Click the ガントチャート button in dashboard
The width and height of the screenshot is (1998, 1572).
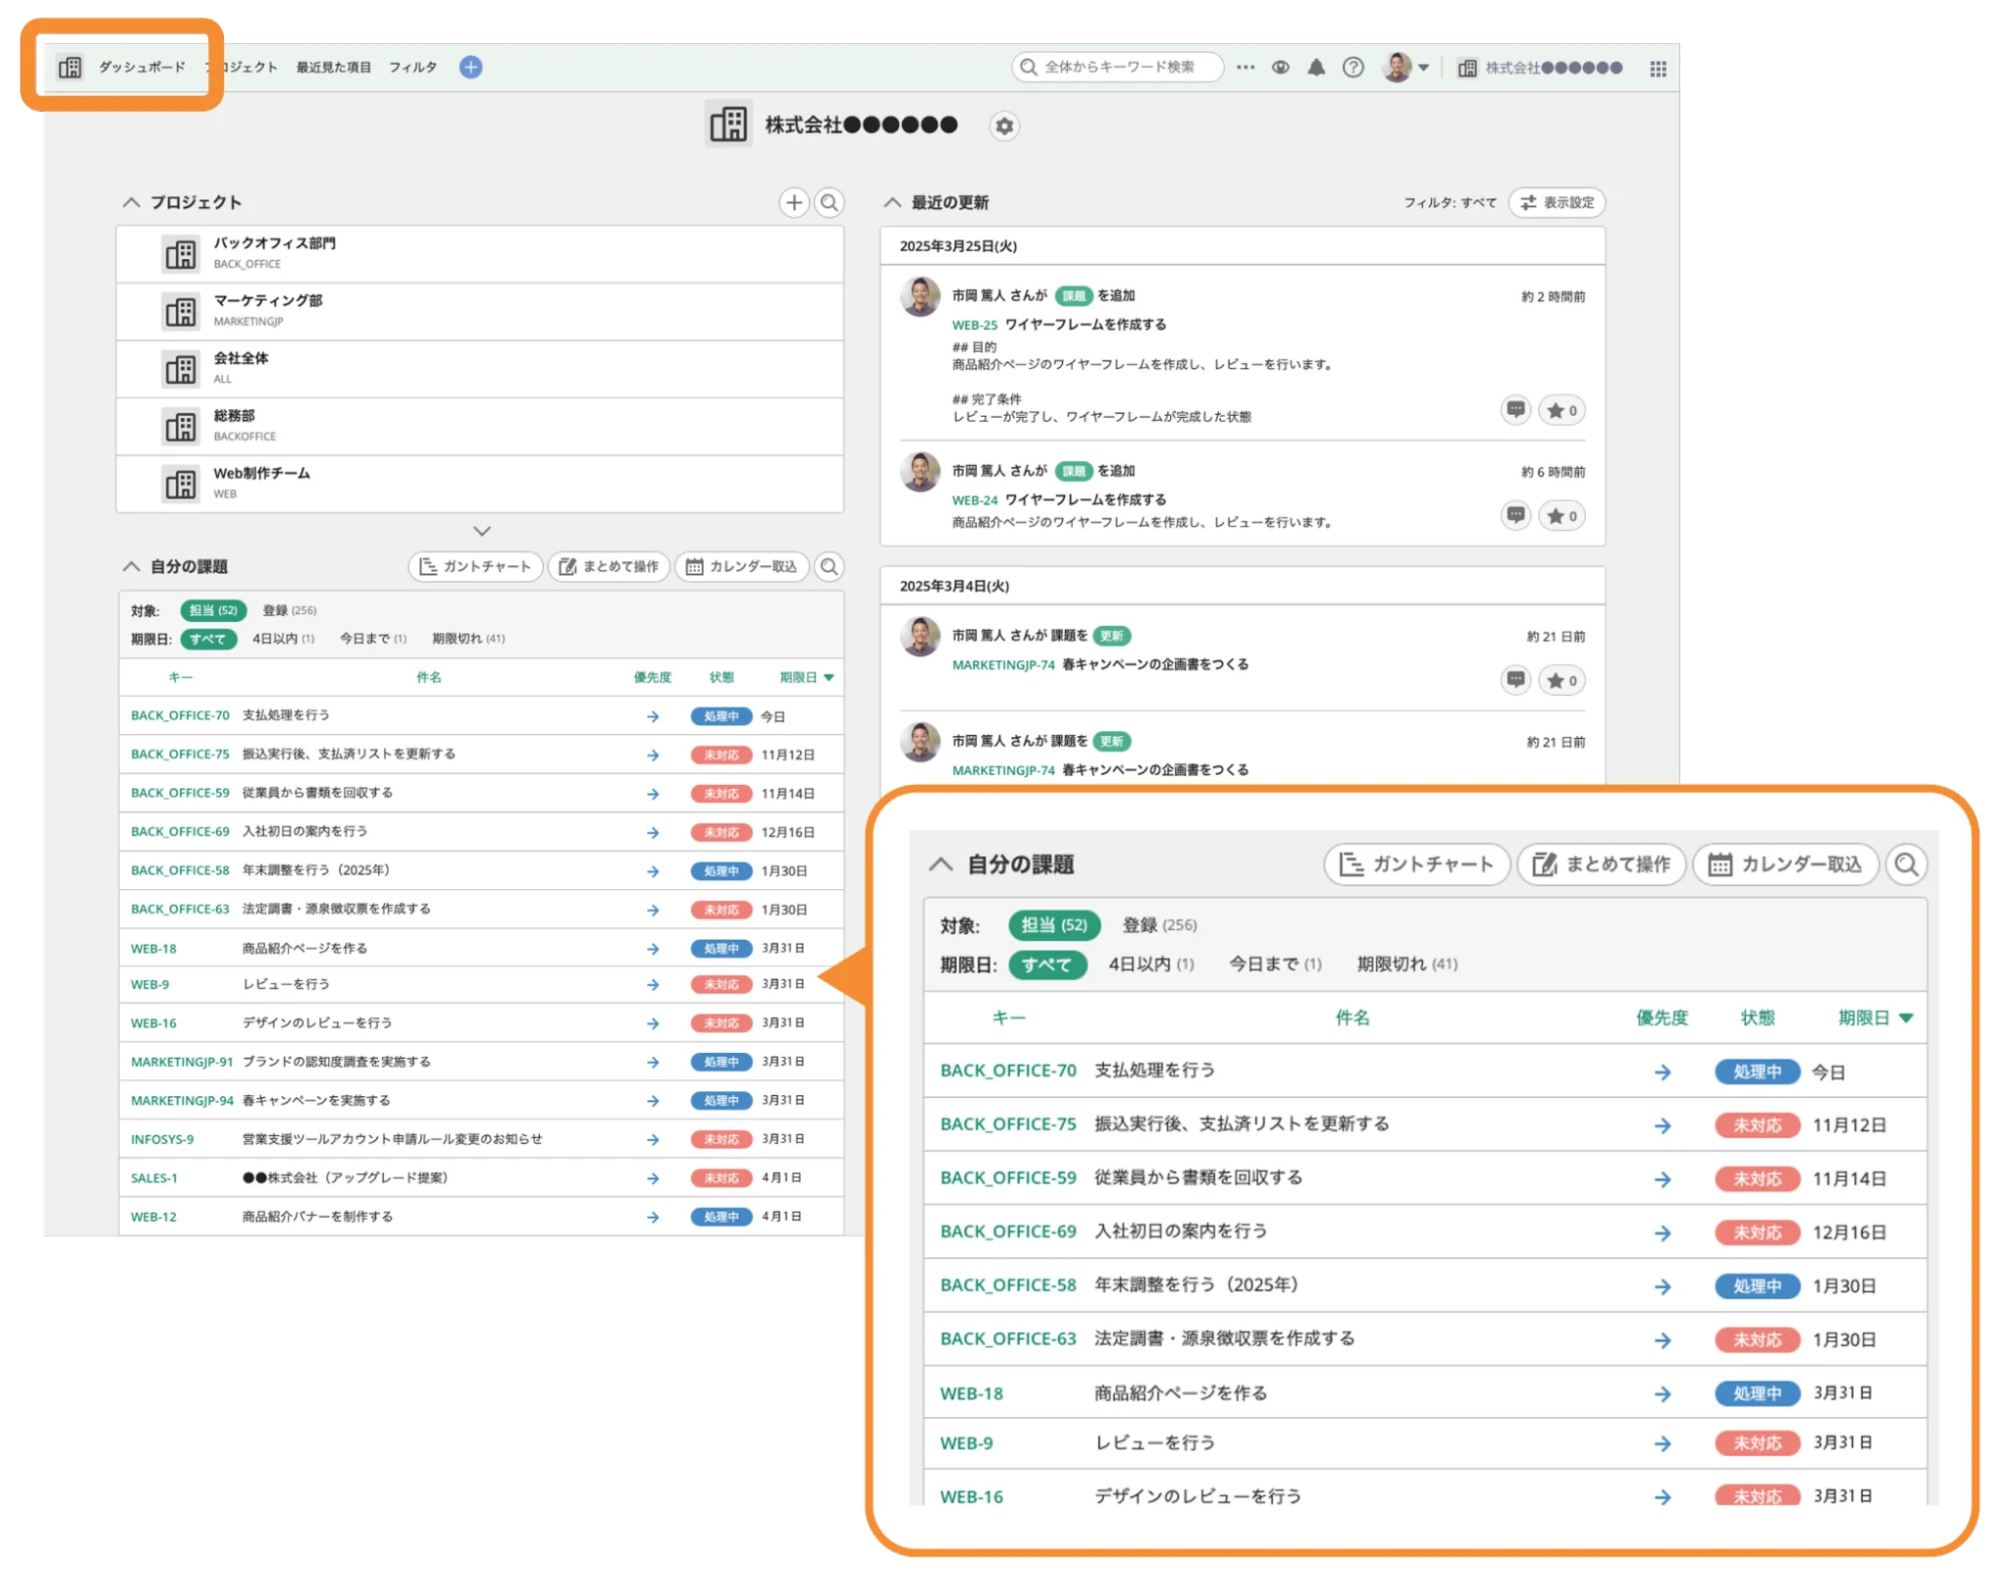[475, 566]
